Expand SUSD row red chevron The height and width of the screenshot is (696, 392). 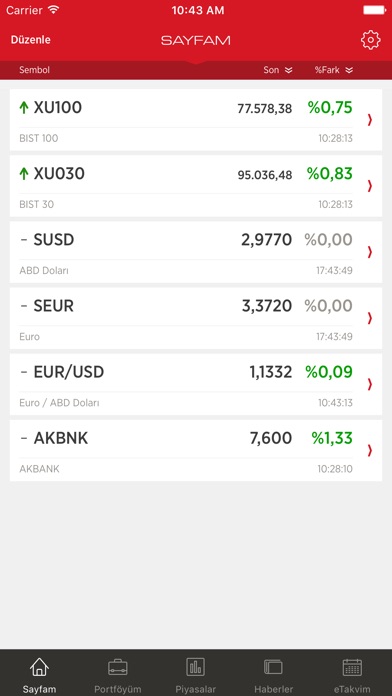coord(369,252)
